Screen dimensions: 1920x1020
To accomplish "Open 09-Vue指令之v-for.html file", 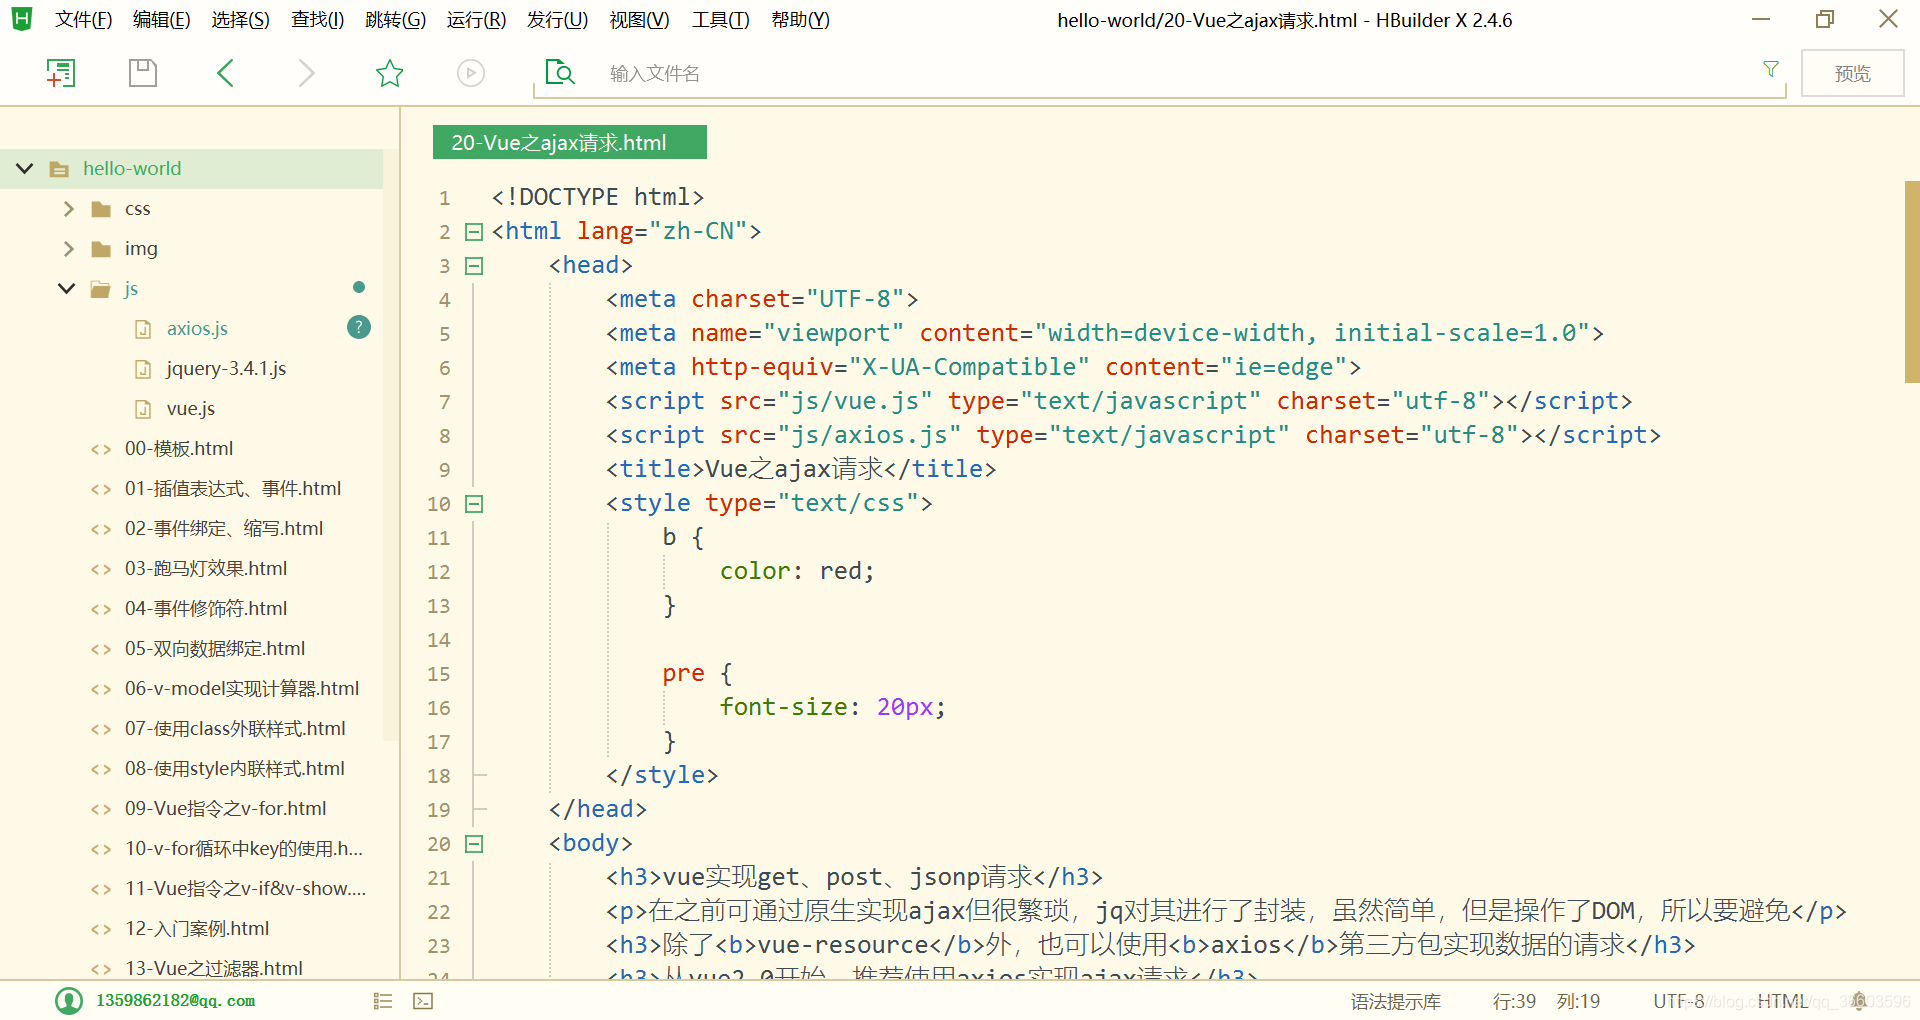I will click(x=226, y=809).
